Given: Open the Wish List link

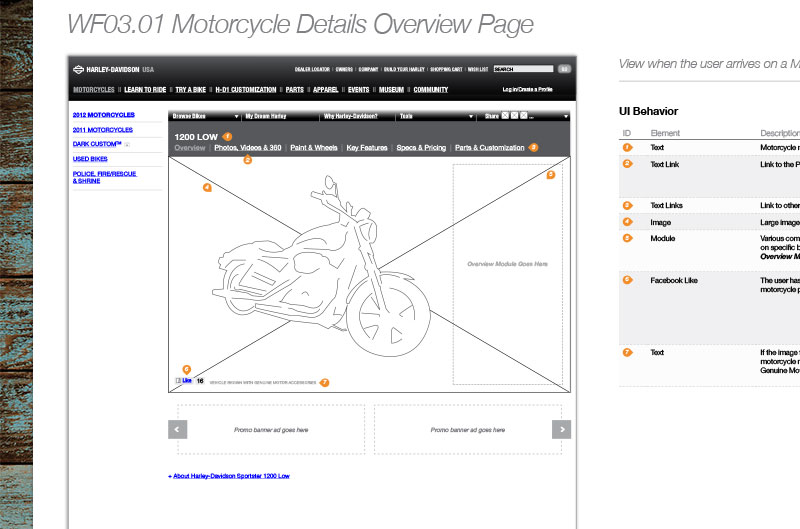Looking at the screenshot, I should 478,69.
